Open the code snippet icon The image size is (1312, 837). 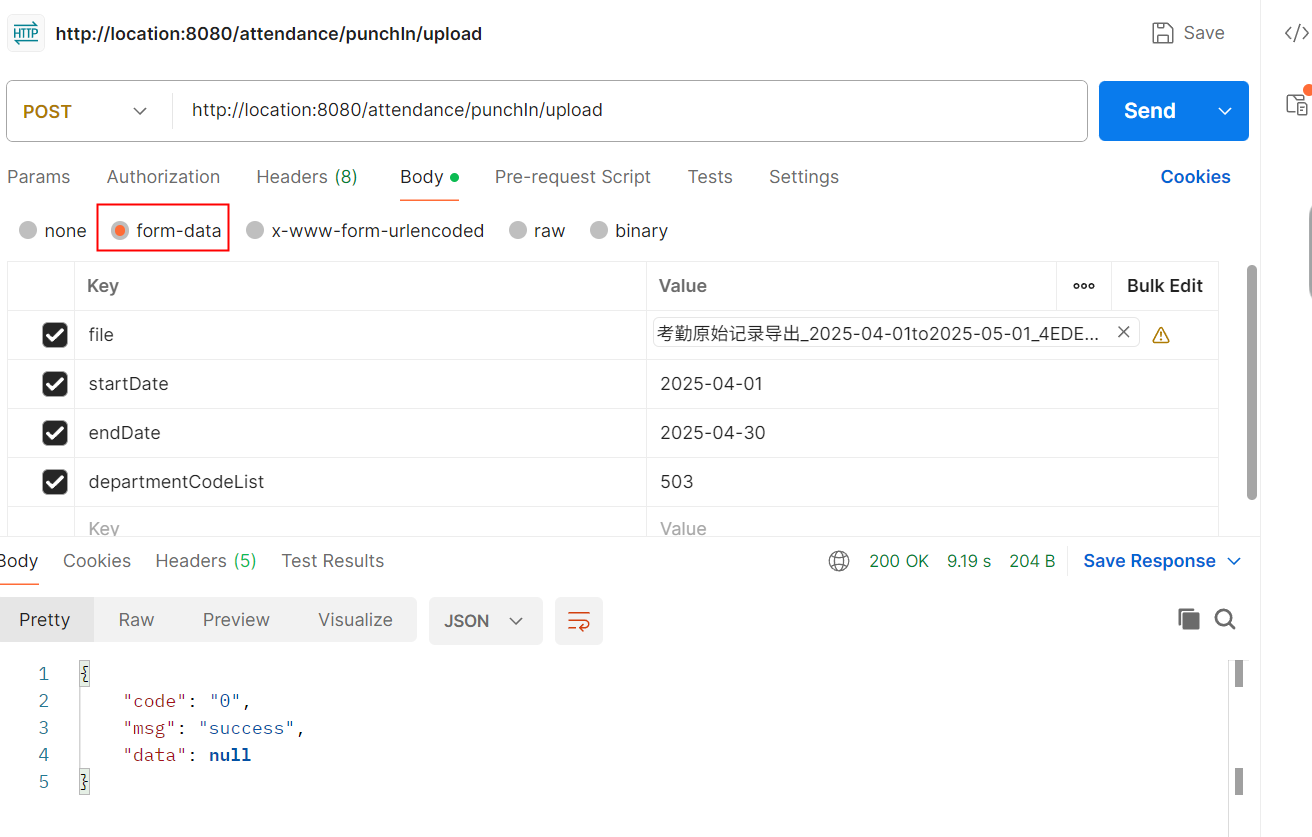pyautogui.click(x=1296, y=33)
